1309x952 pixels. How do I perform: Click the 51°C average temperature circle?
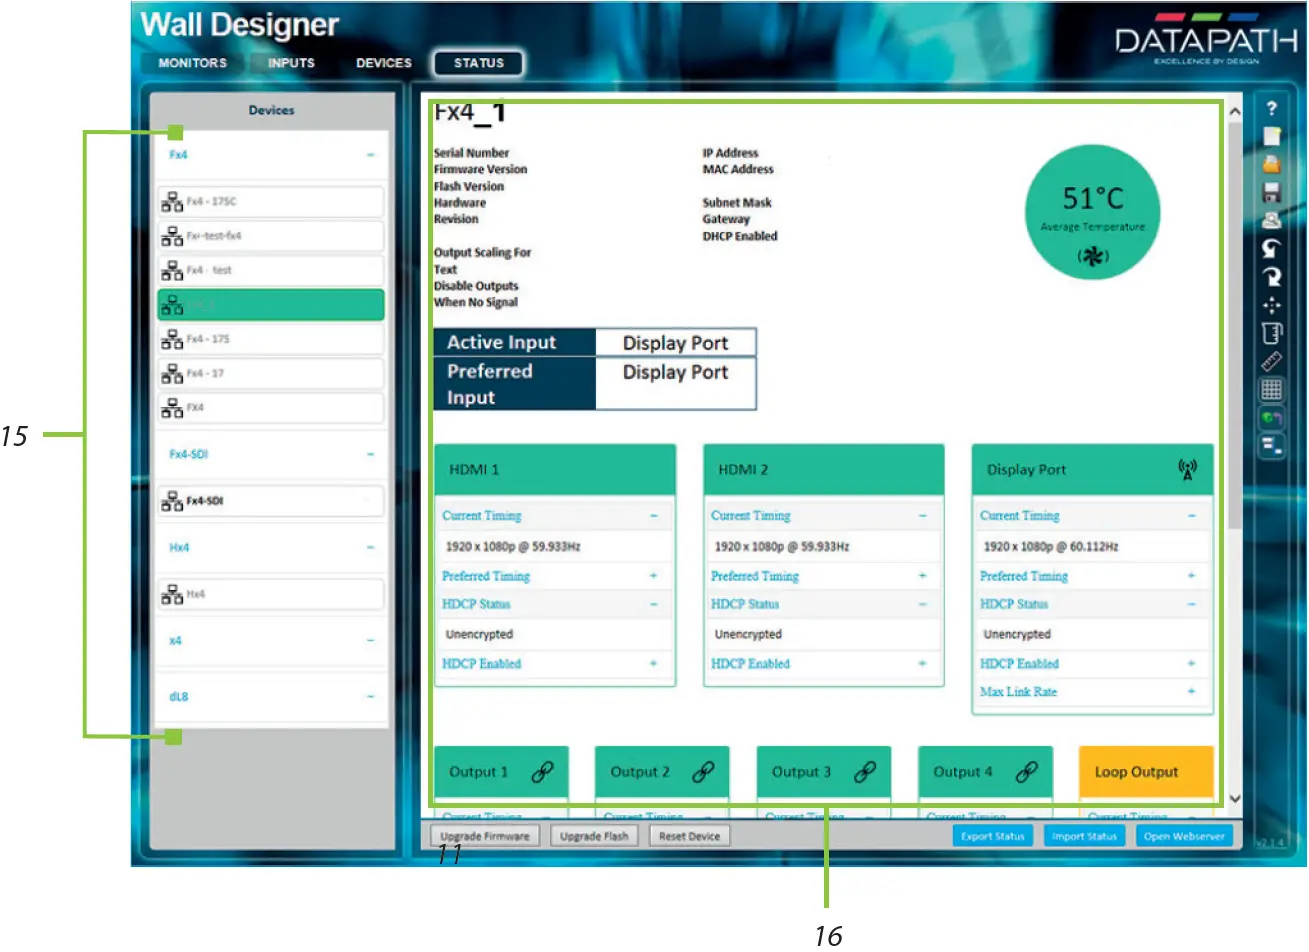click(x=1093, y=213)
